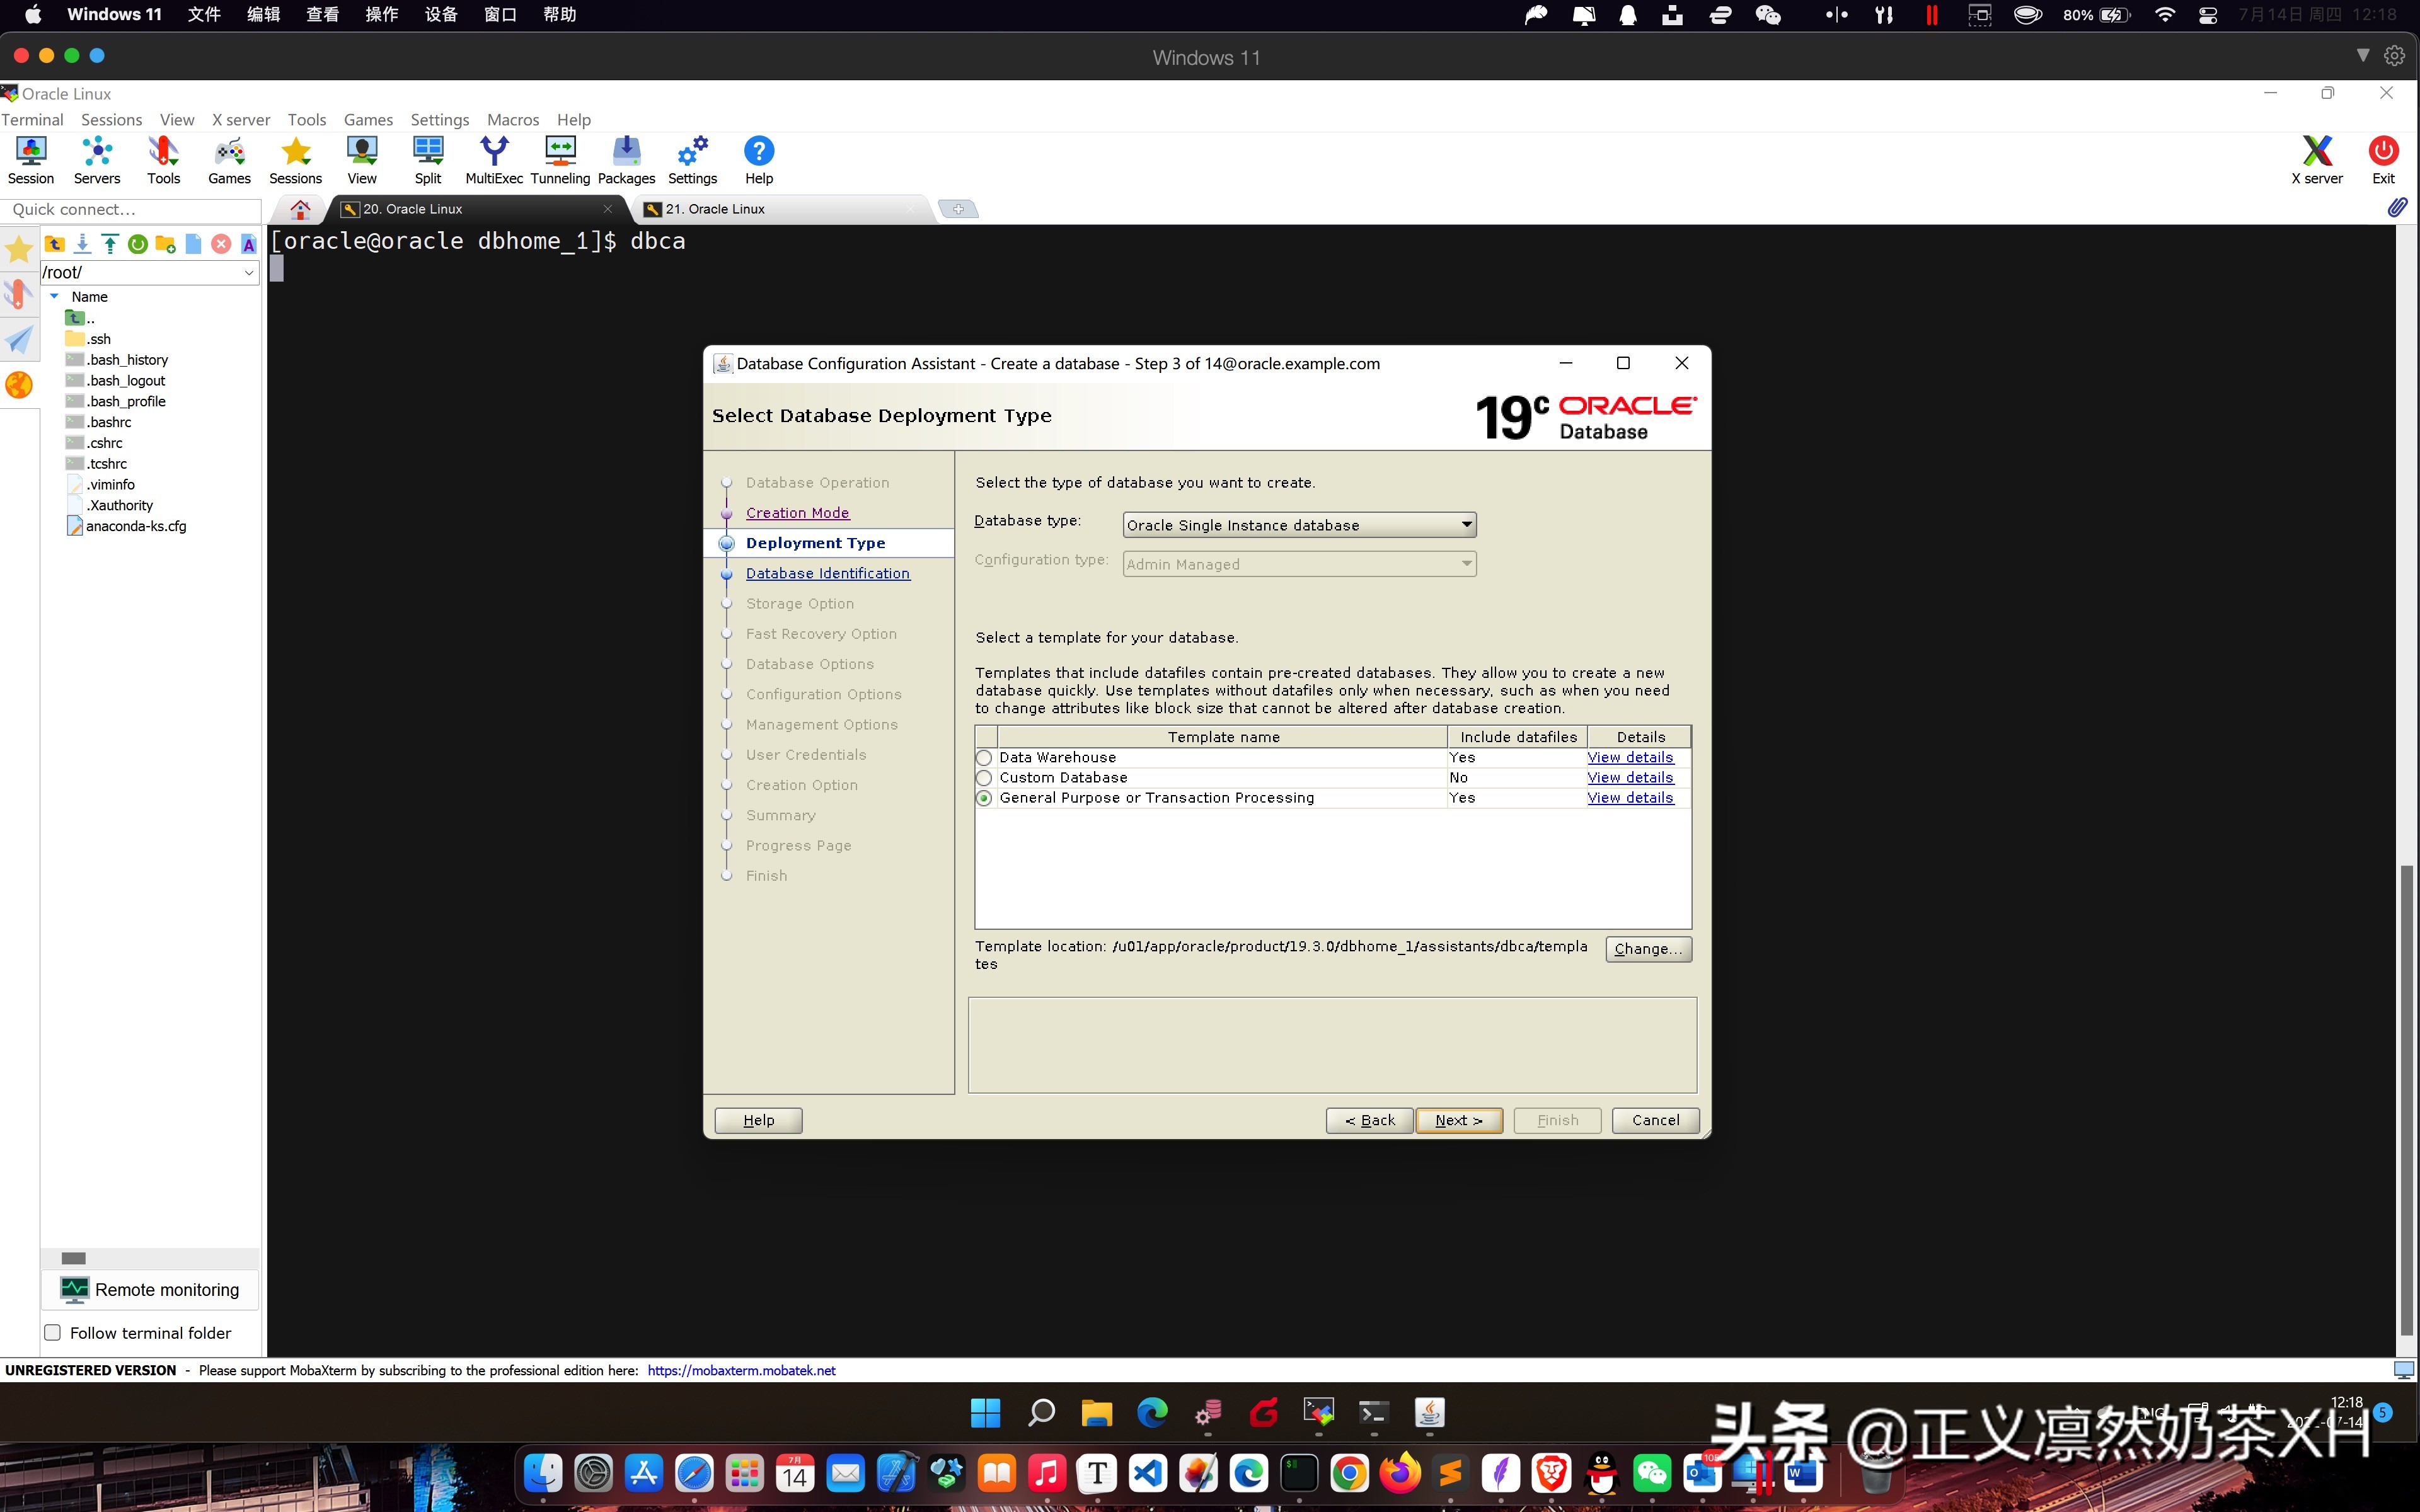
Task: Select the Custom Database template
Action: click(985, 777)
